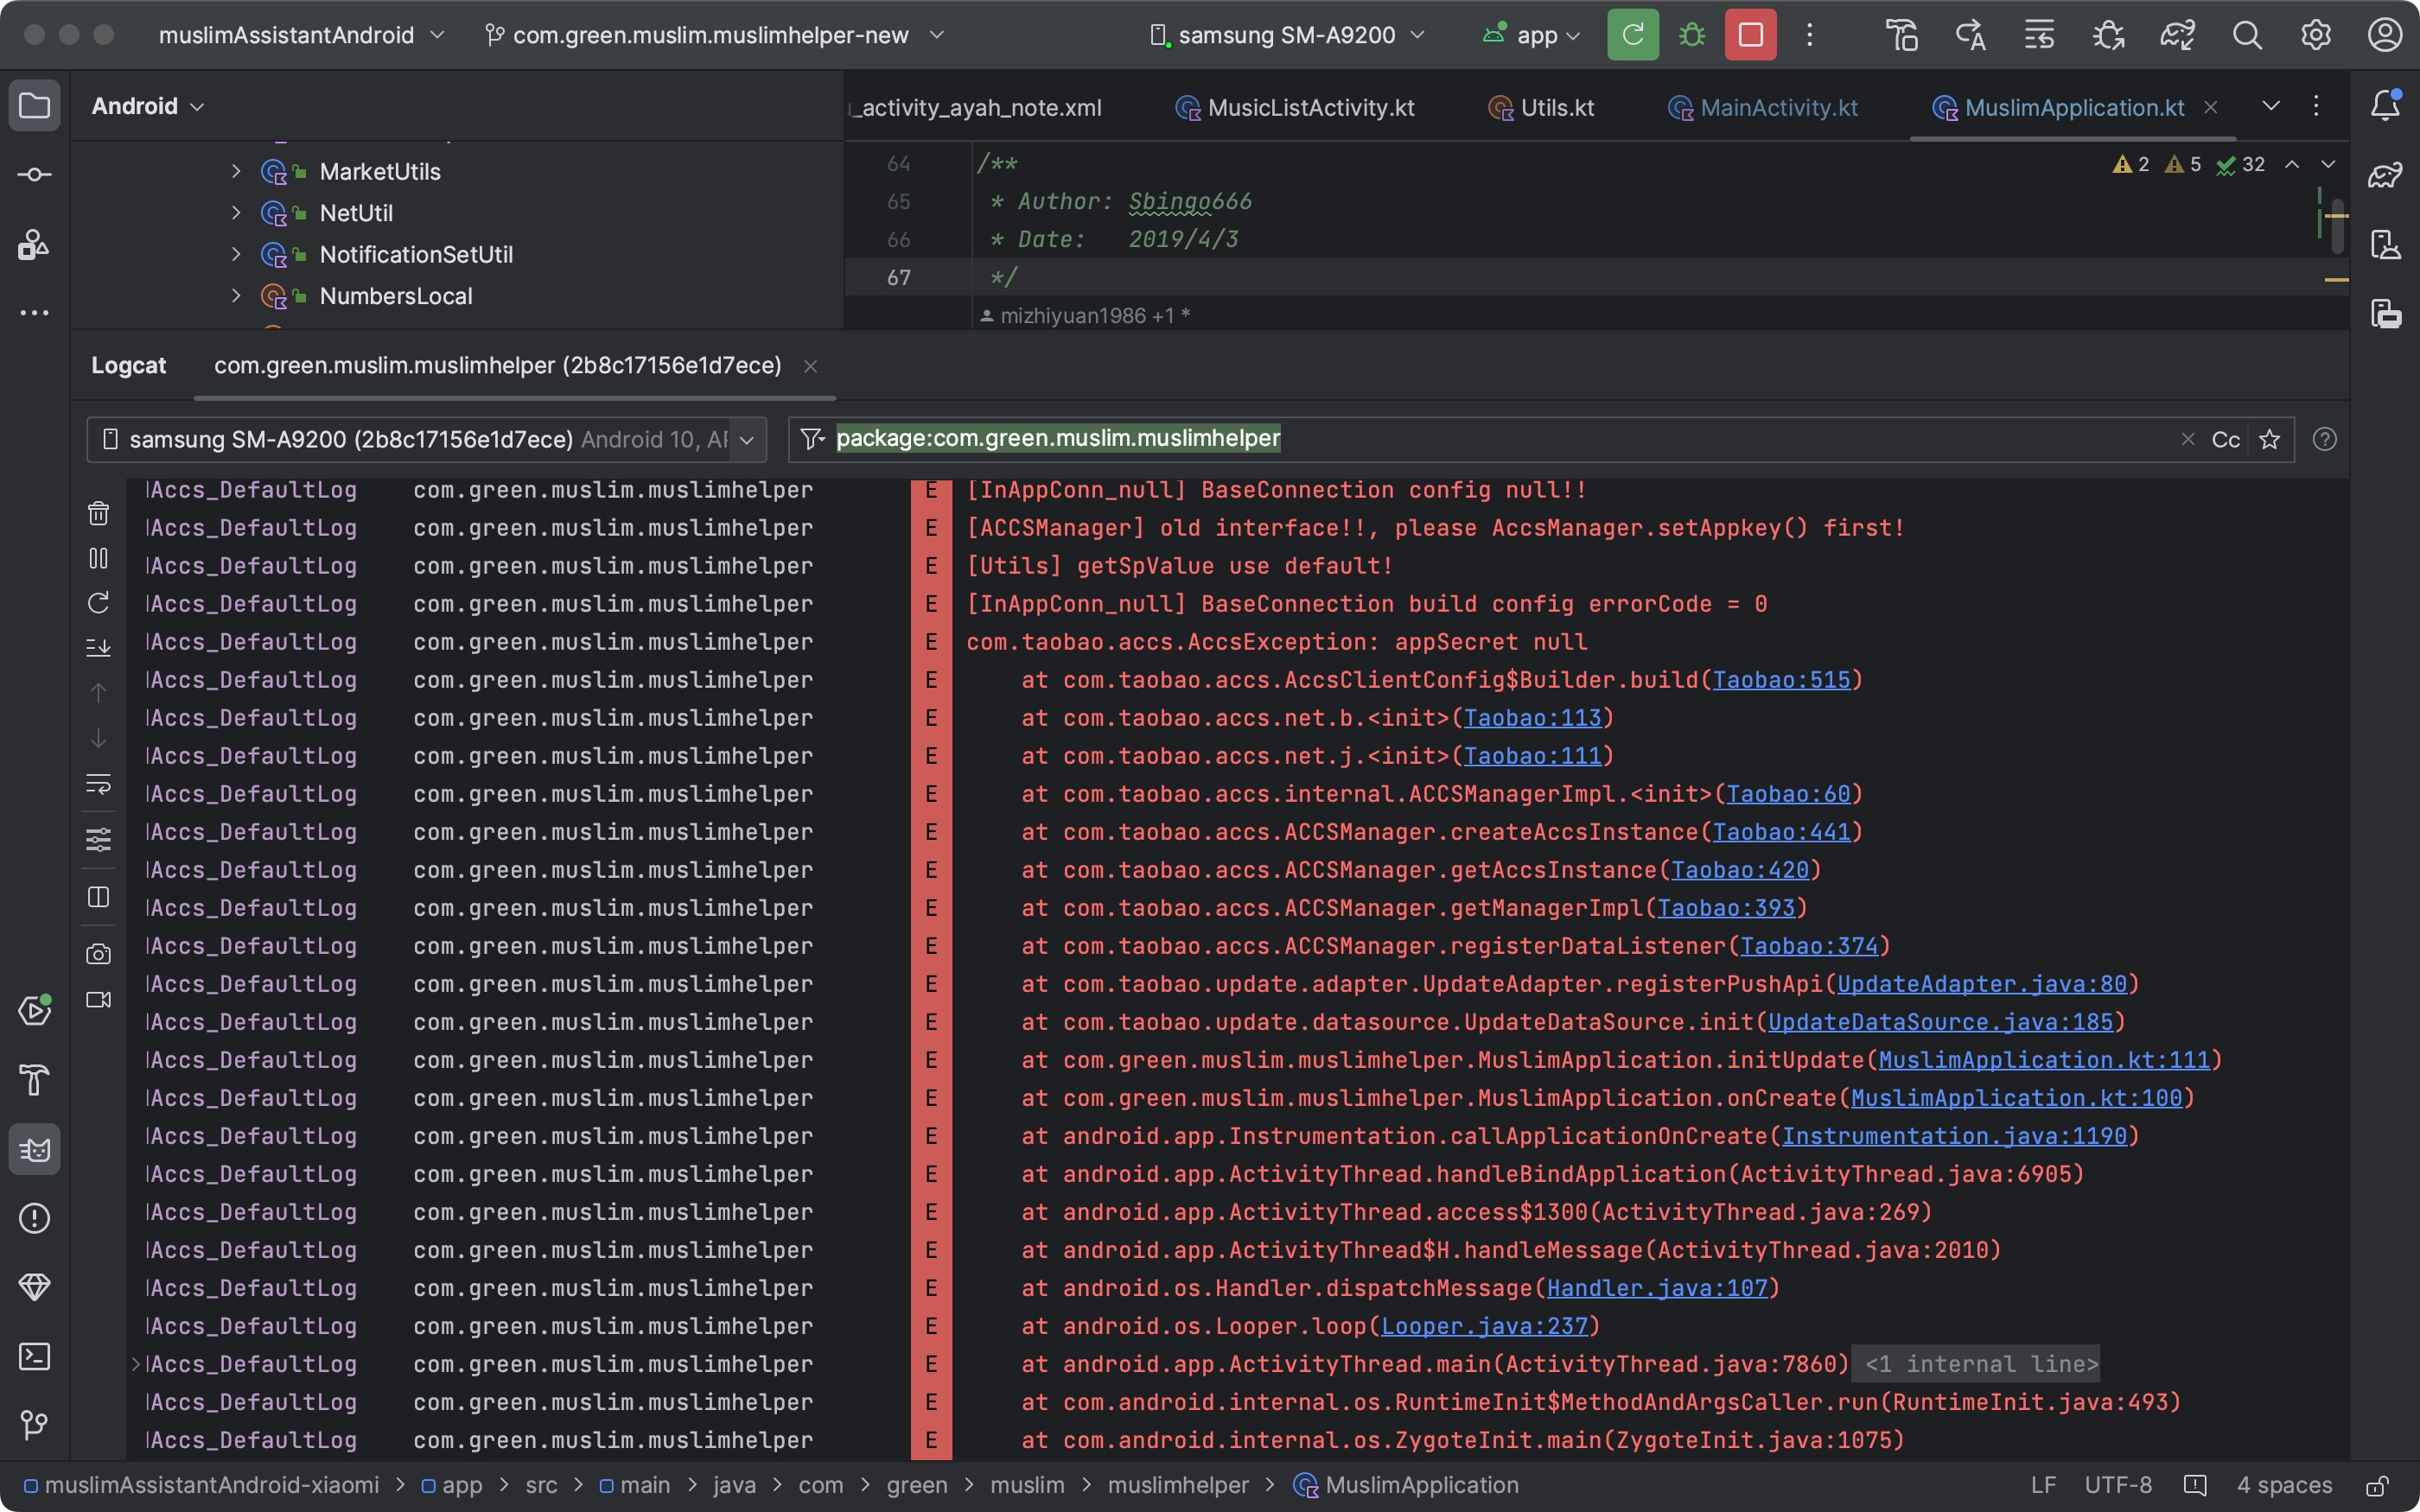Expand the NumbersLocal tree node

236,296
